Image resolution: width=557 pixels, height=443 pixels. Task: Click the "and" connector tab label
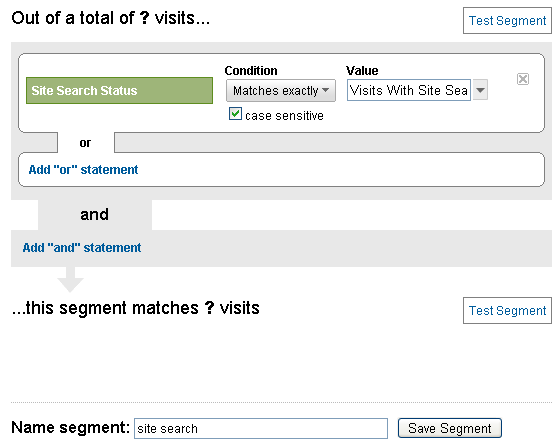(x=94, y=215)
